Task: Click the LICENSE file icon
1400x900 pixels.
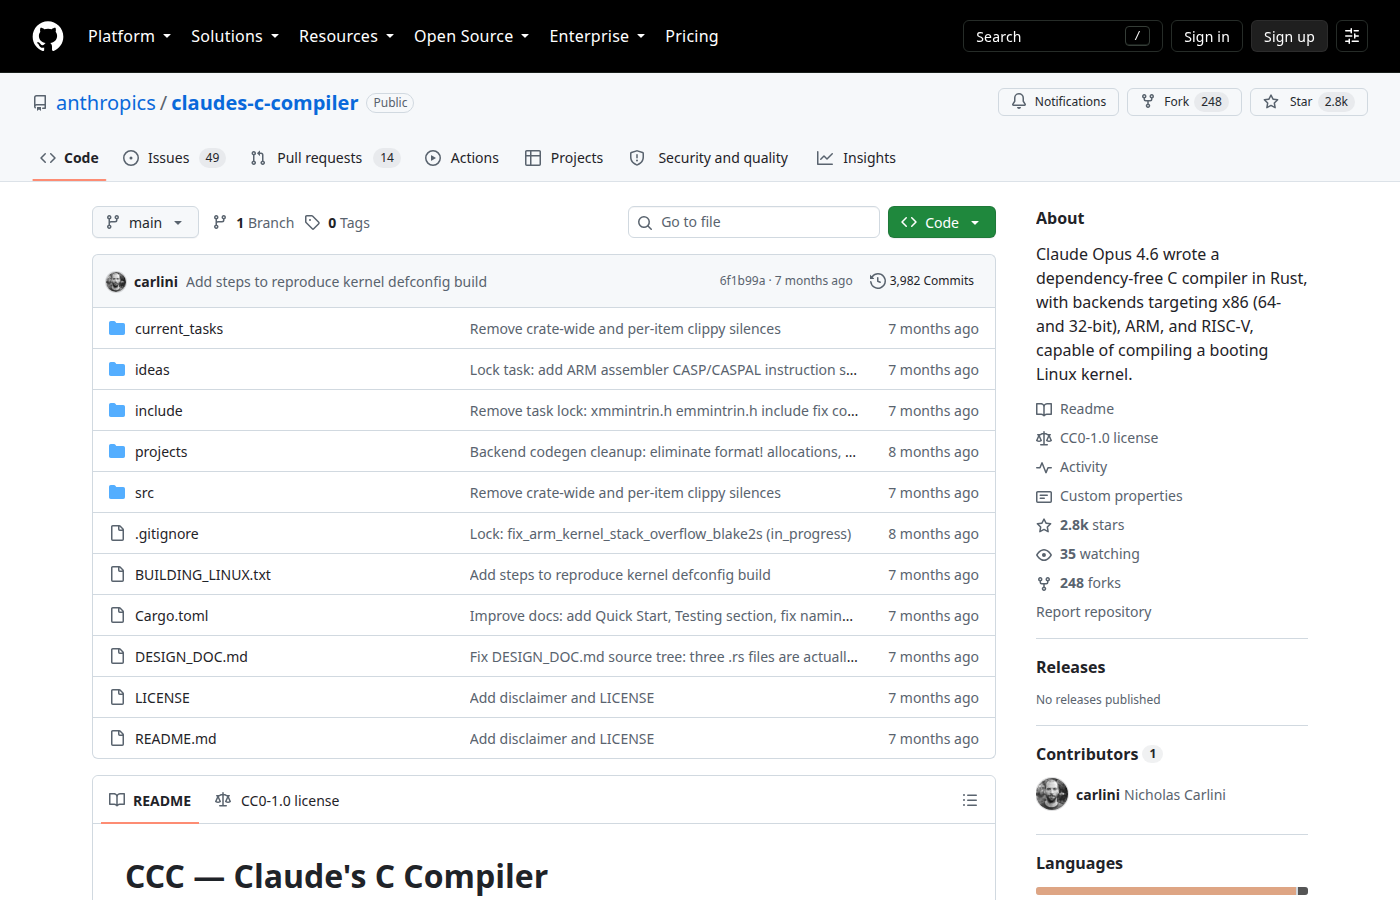Action: tap(117, 697)
